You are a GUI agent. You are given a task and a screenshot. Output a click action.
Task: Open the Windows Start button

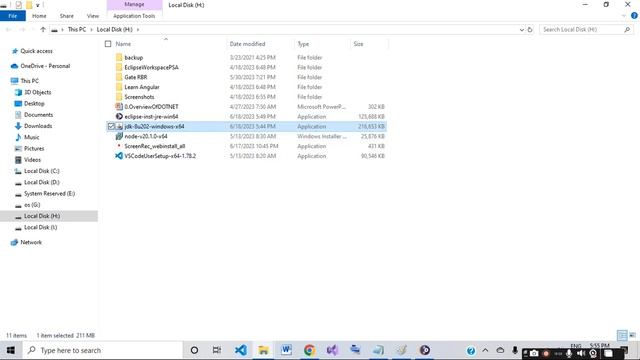(x=11, y=350)
